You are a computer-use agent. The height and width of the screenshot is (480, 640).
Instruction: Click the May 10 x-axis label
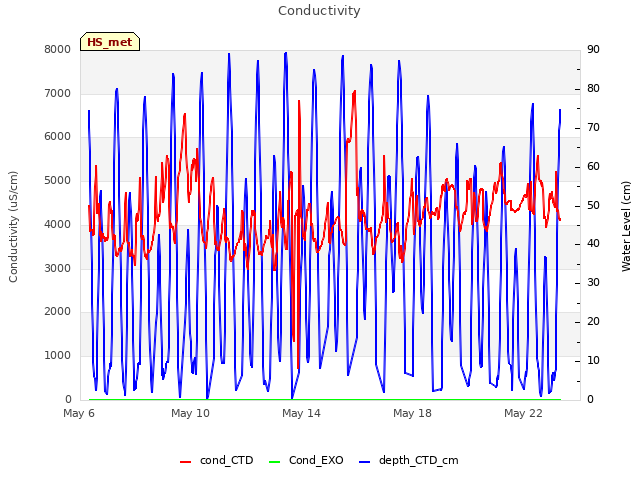[190, 413]
